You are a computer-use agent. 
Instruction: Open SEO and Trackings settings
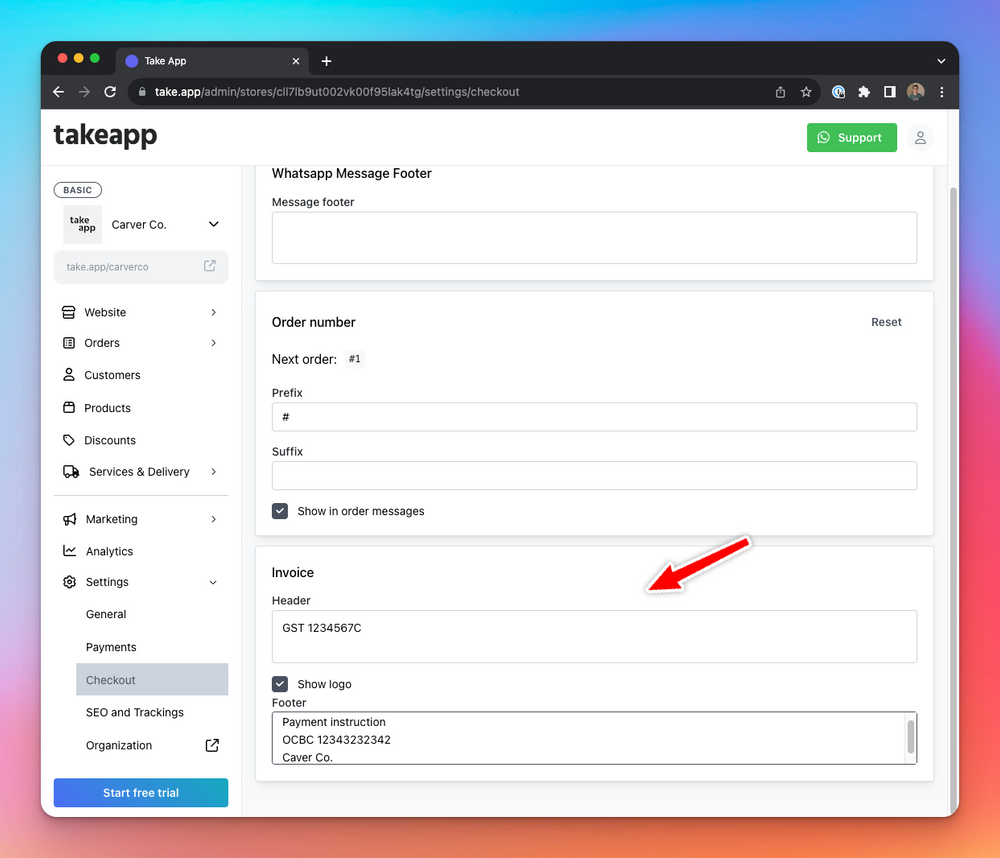pyautogui.click(x=135, y=713)
